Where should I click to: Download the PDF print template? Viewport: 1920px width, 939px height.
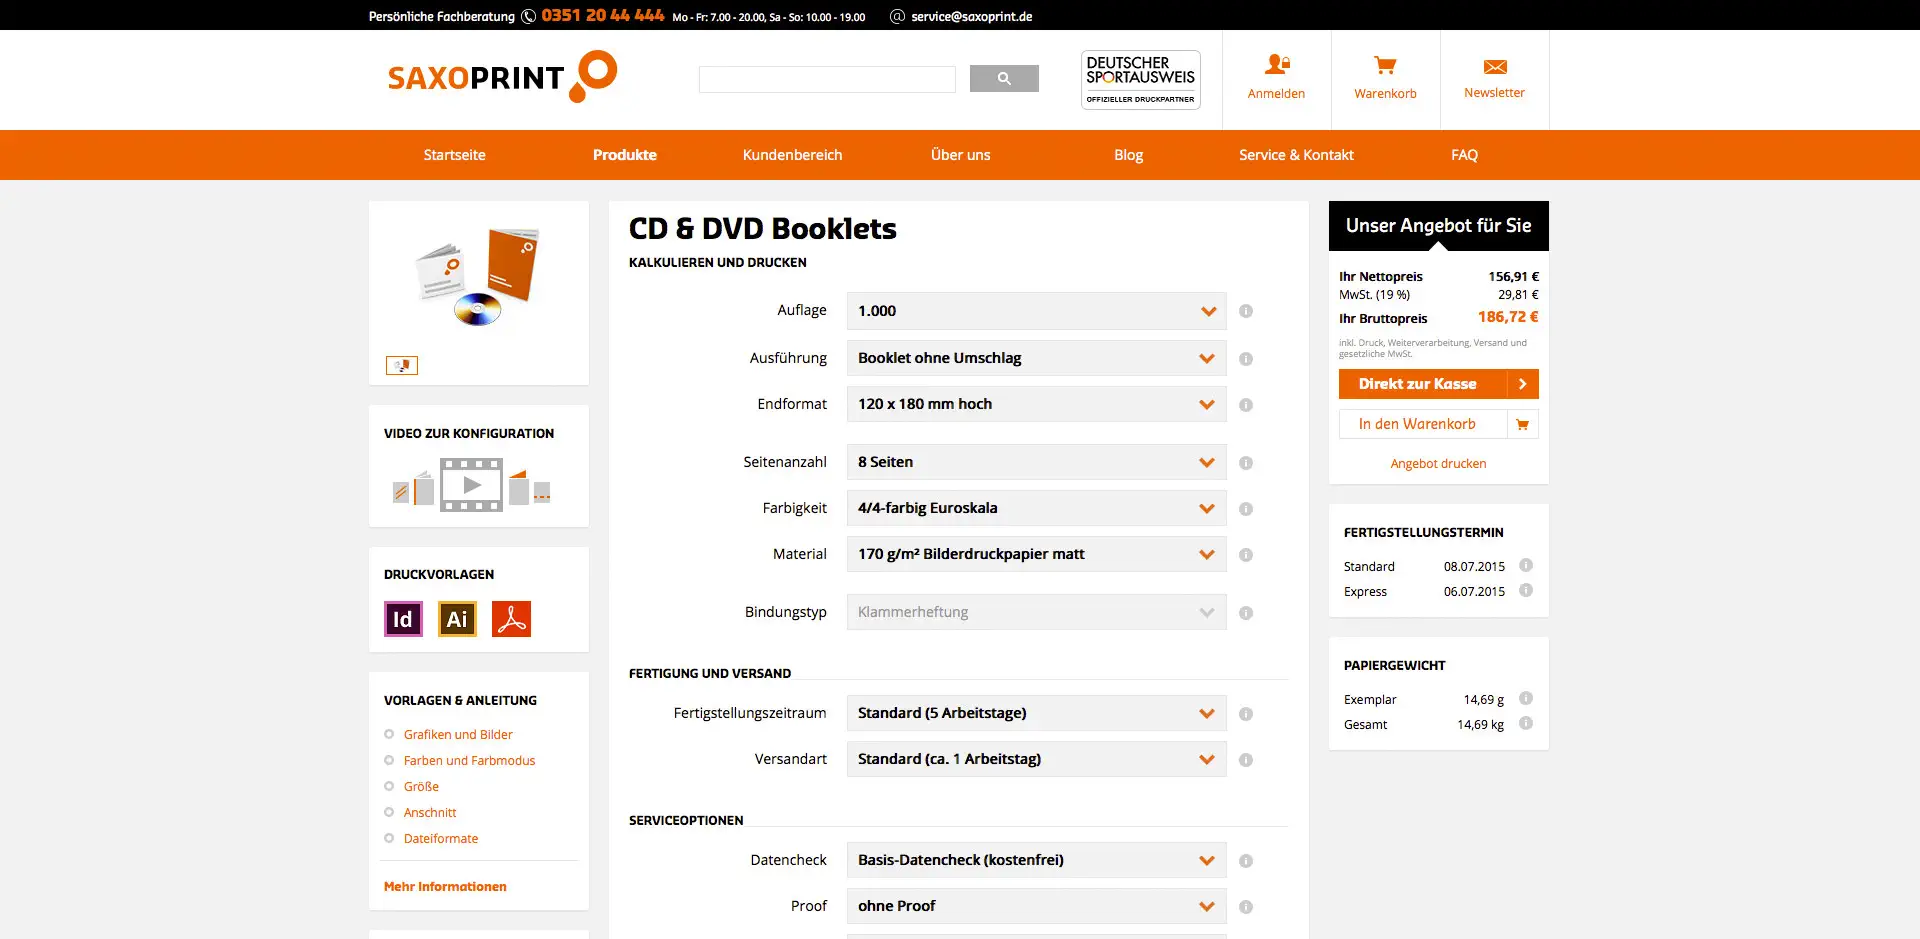coord(511,619)
